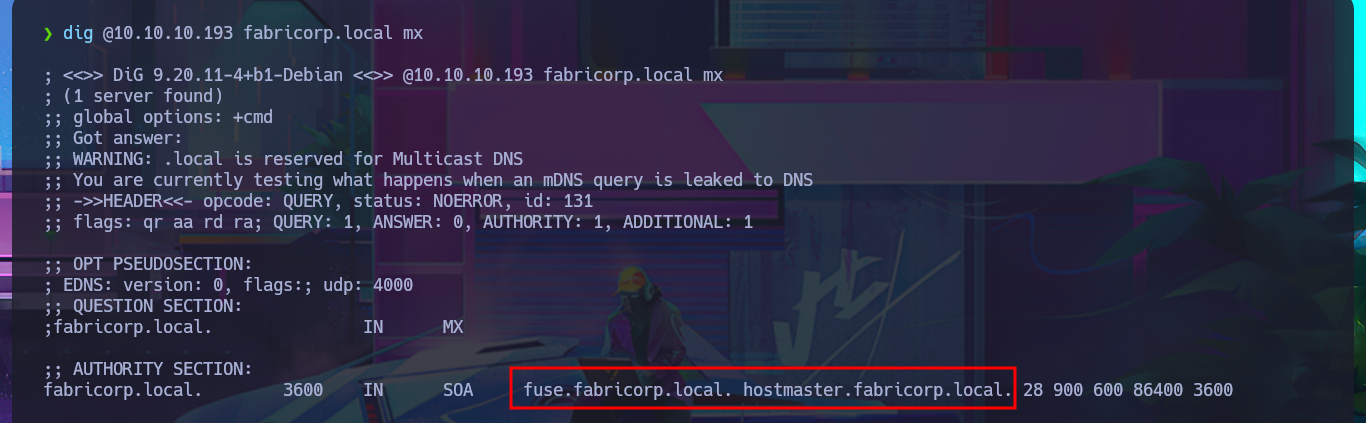Click the 'flags: qr aa rd ra' text
1366x423 pixels.
coord(148,222)
